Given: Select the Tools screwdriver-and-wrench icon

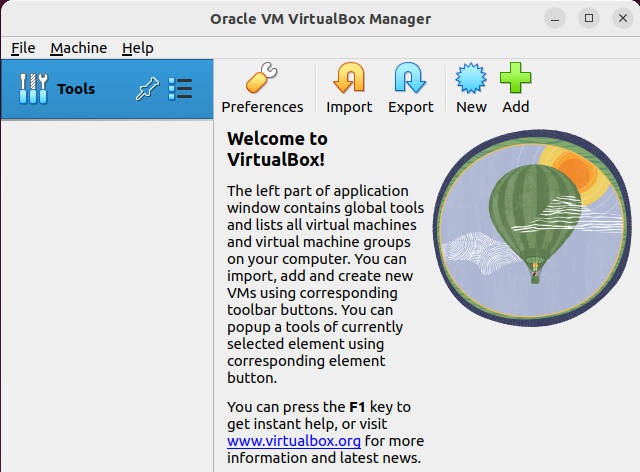Looking at the screenshot, I should [x=33, y=89].
